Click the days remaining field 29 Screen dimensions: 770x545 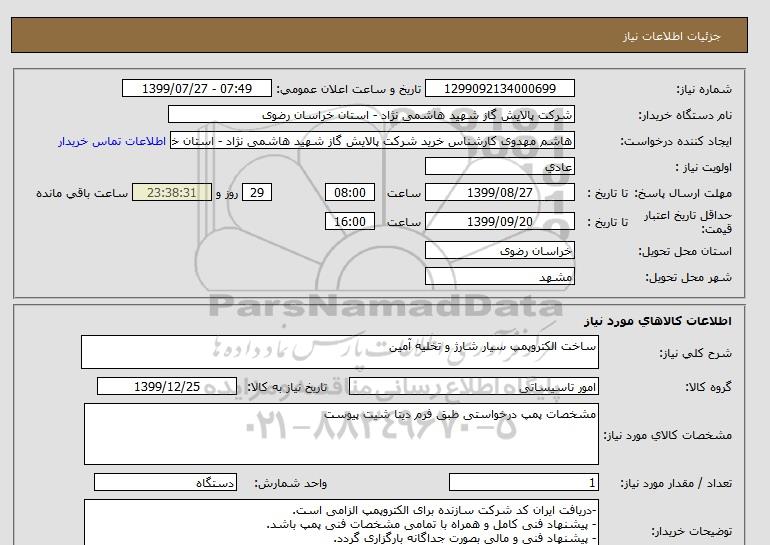pyautogui.click(x=257, y=192)
